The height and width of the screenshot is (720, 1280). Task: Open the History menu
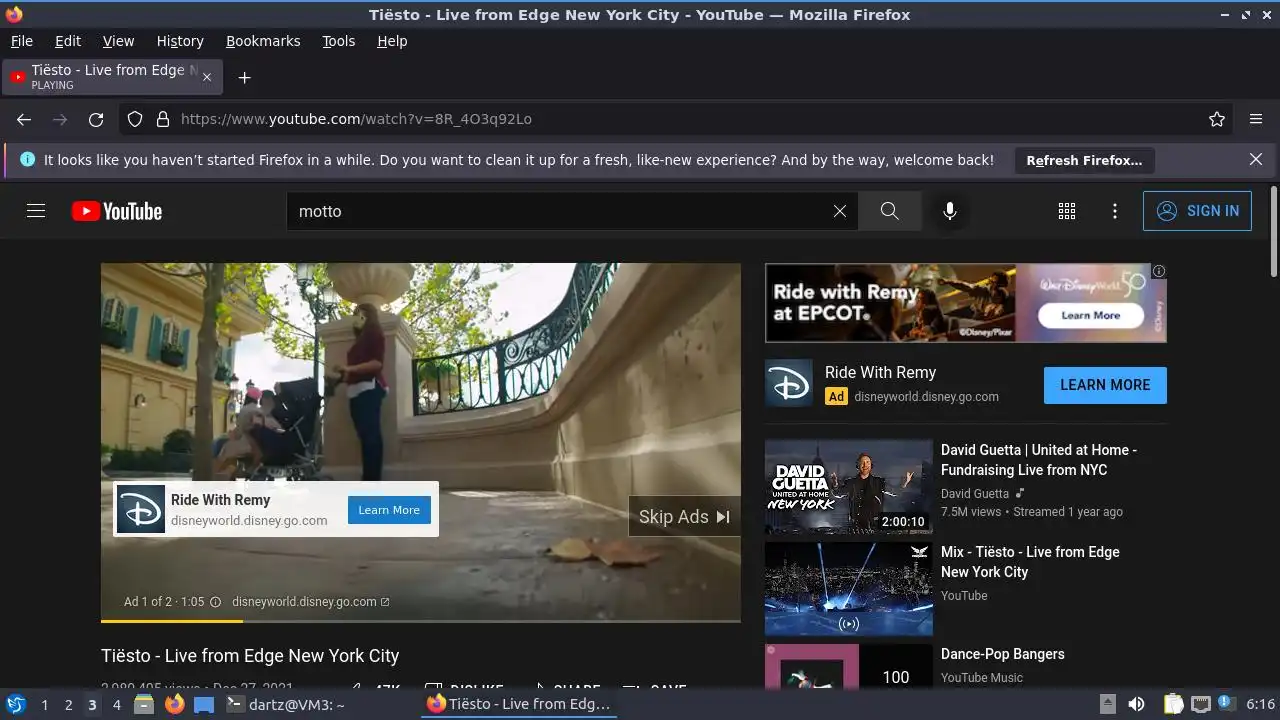[180, 41]
